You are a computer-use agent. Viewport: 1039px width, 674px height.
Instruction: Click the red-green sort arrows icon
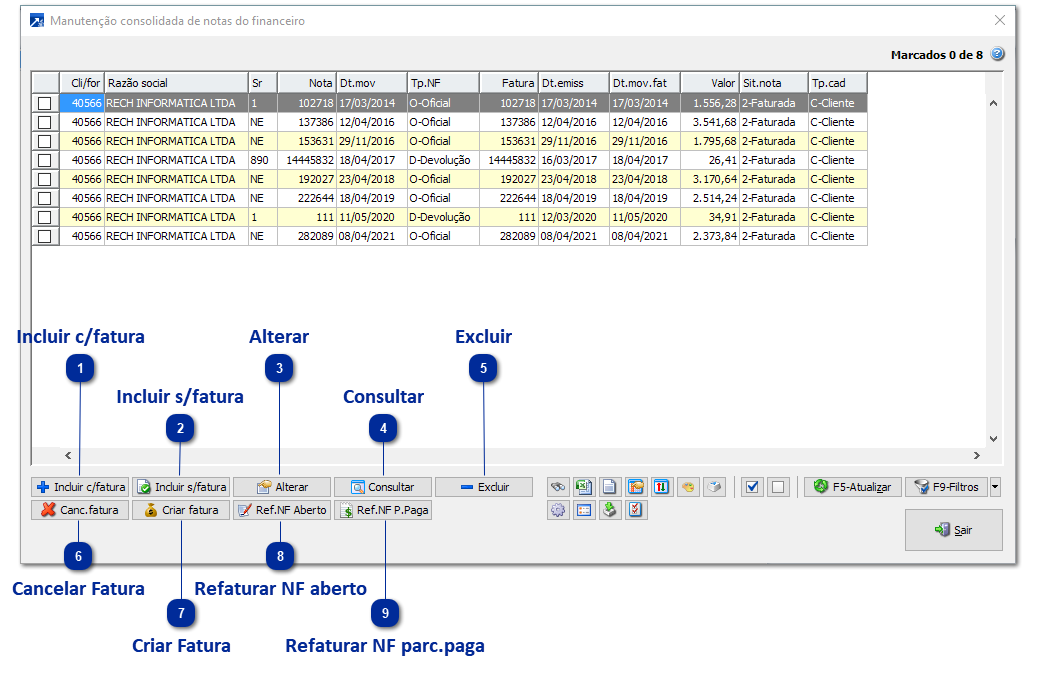click(661, 487)
